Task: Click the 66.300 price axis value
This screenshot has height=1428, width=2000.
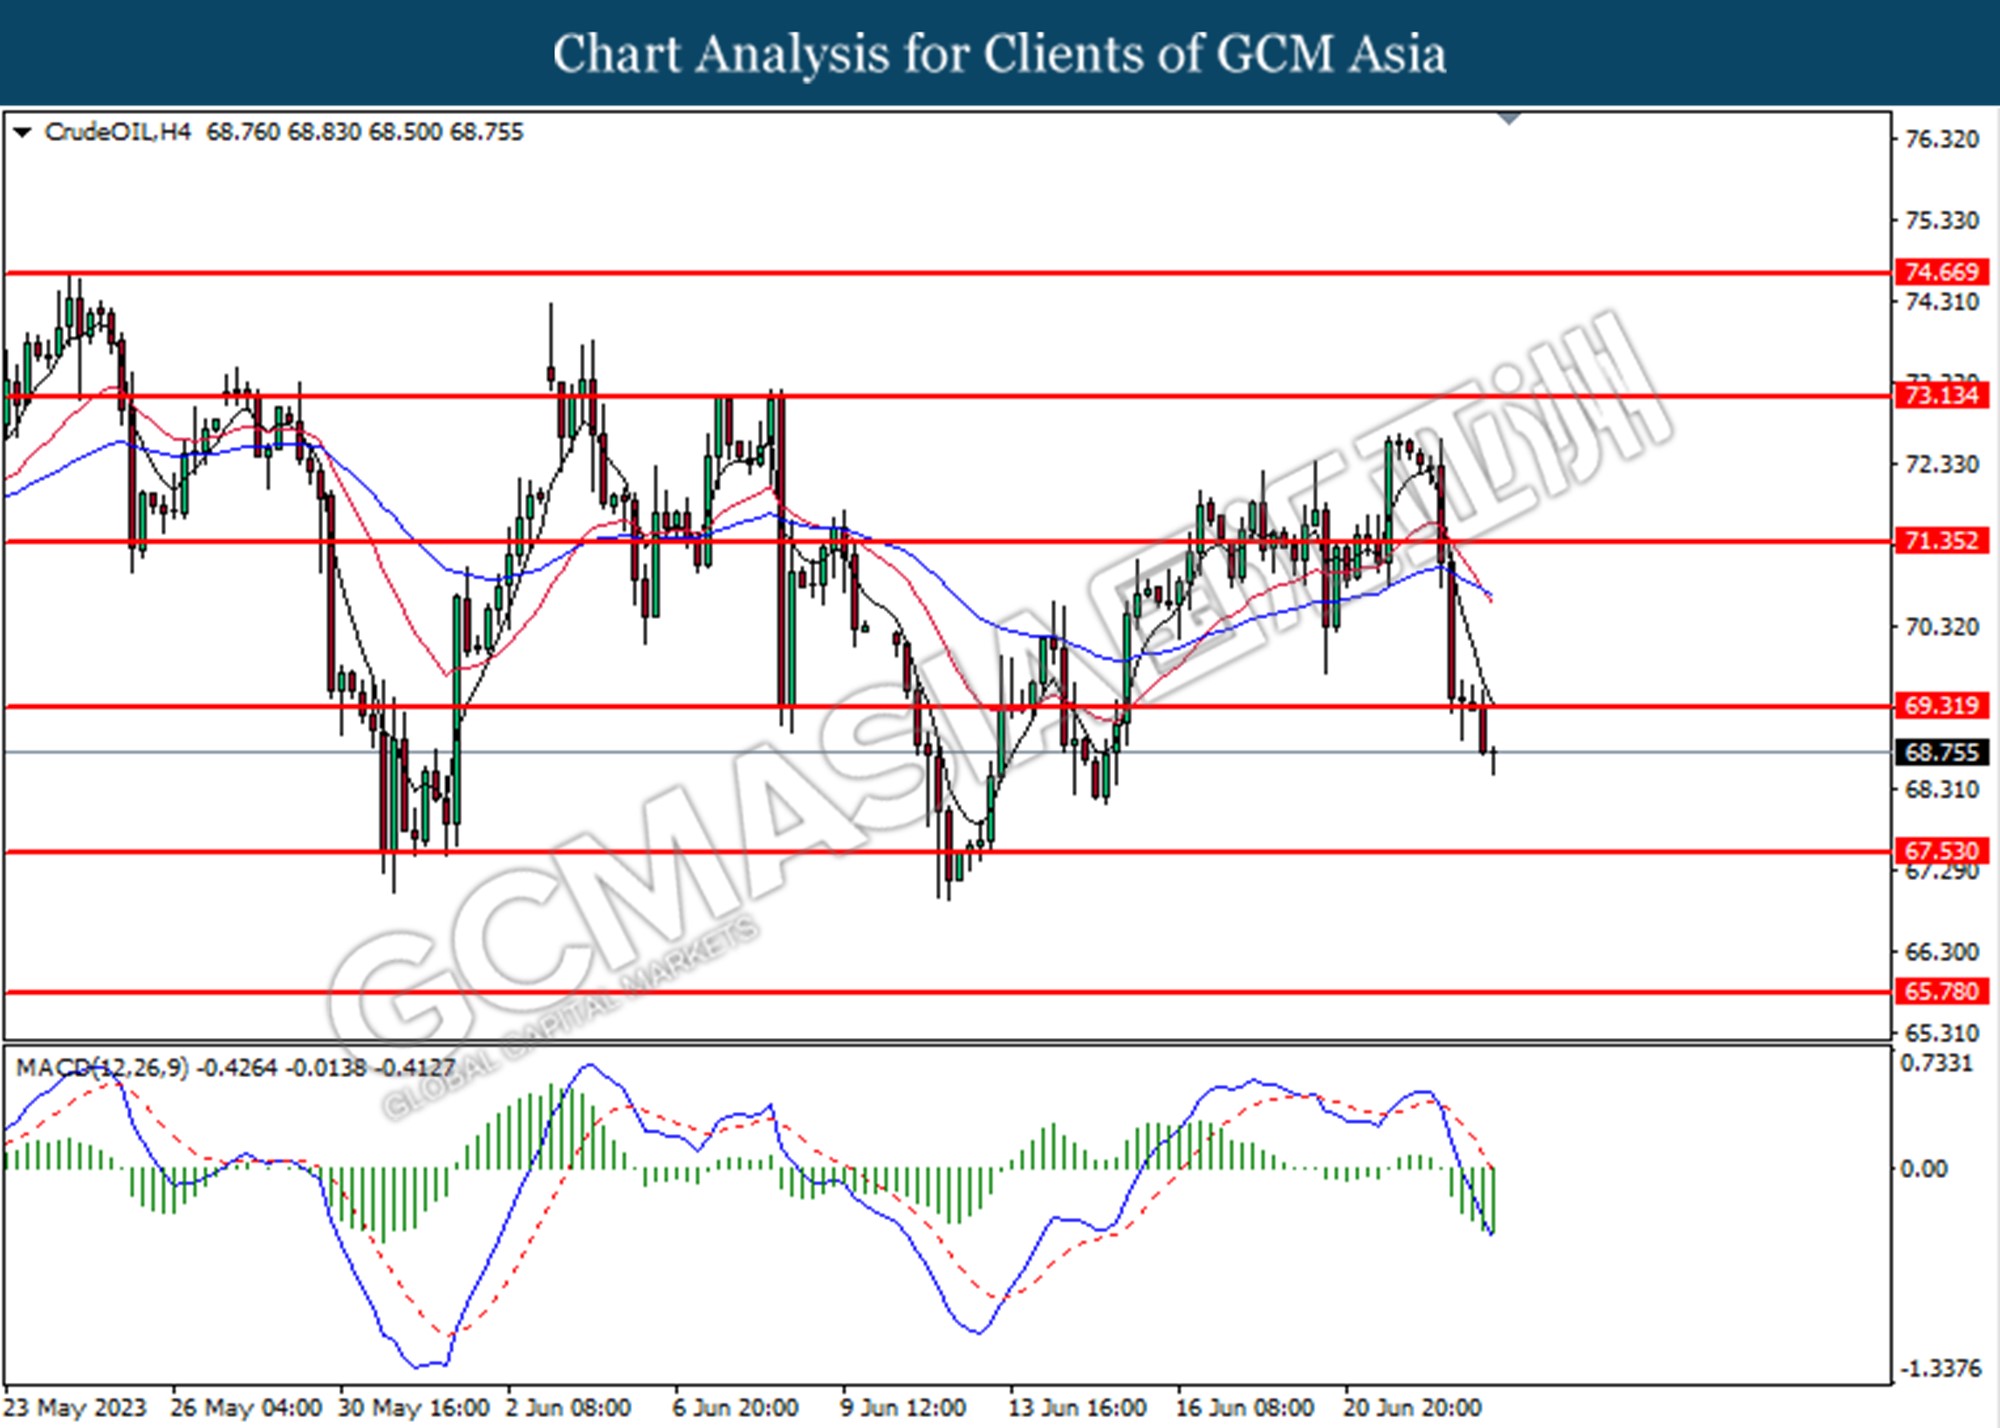Action: 1941,952
